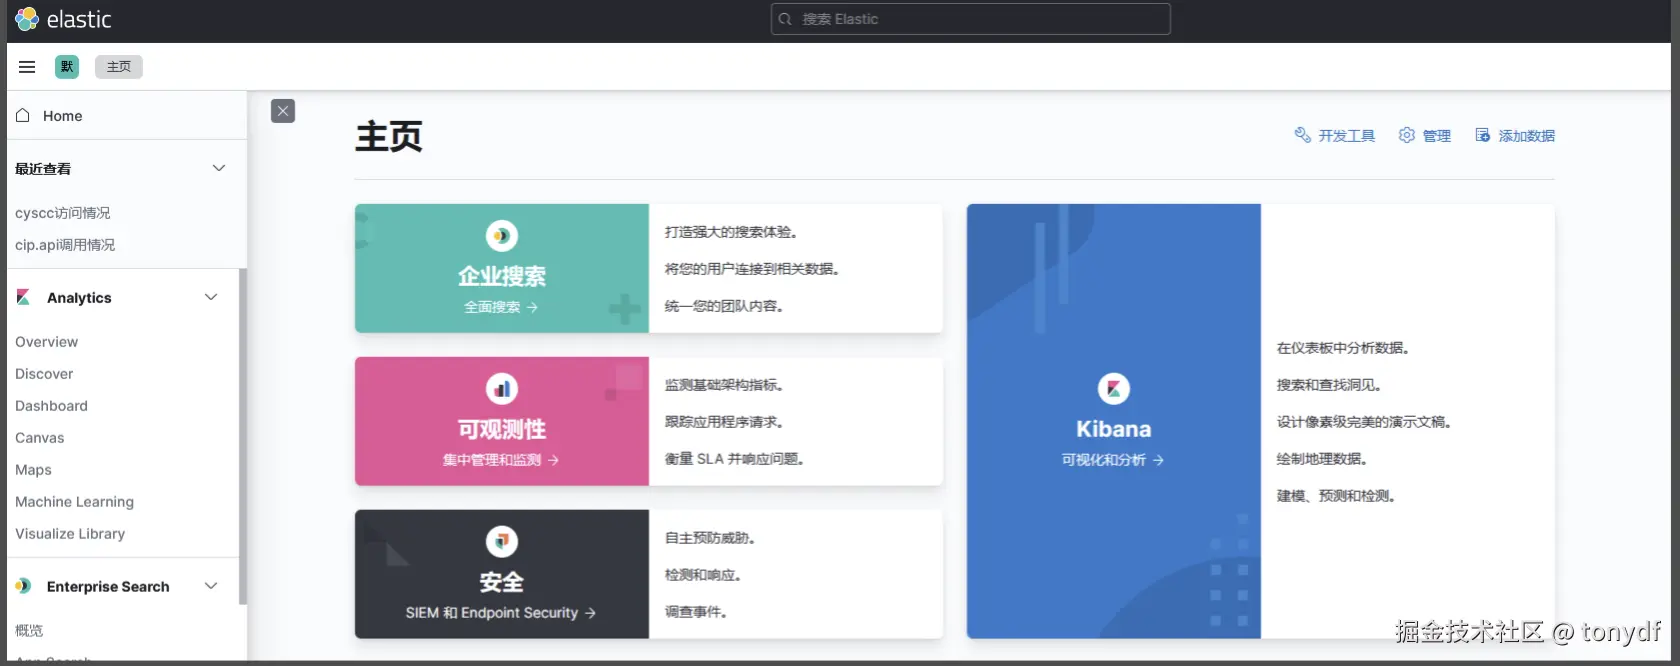Click text 调查事件。

[x=696, y=612]
